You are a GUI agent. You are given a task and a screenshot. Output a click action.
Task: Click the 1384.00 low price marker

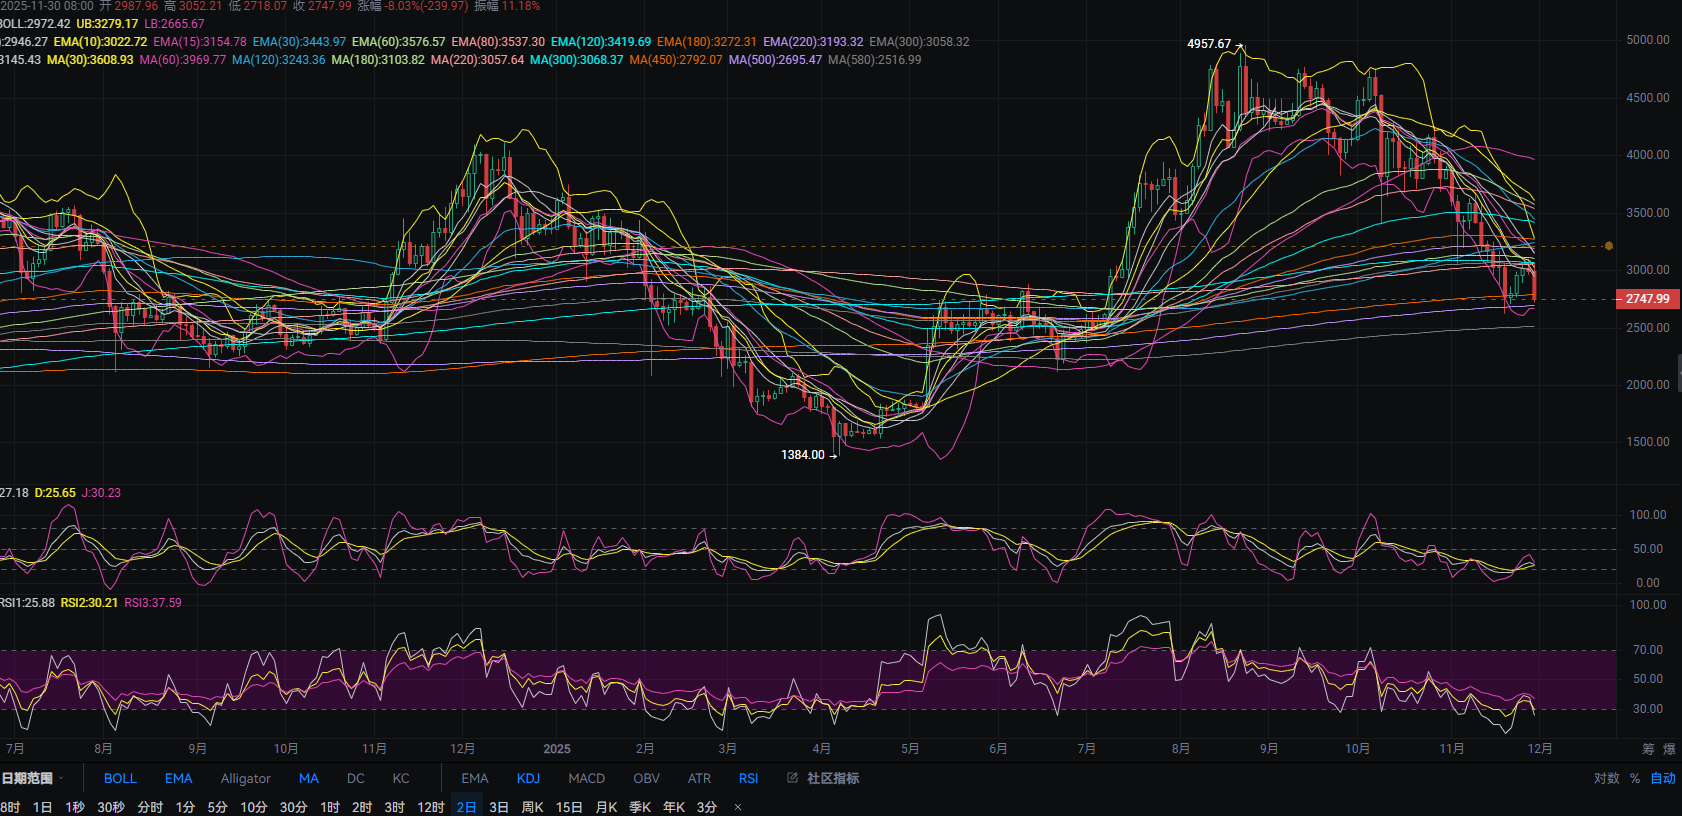click(803, 455)
